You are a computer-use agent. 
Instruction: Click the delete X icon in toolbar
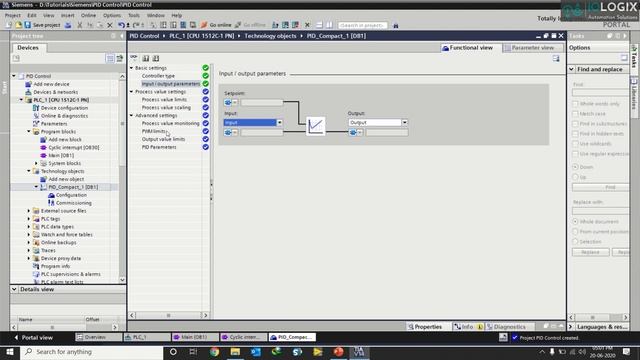point(110,25)
